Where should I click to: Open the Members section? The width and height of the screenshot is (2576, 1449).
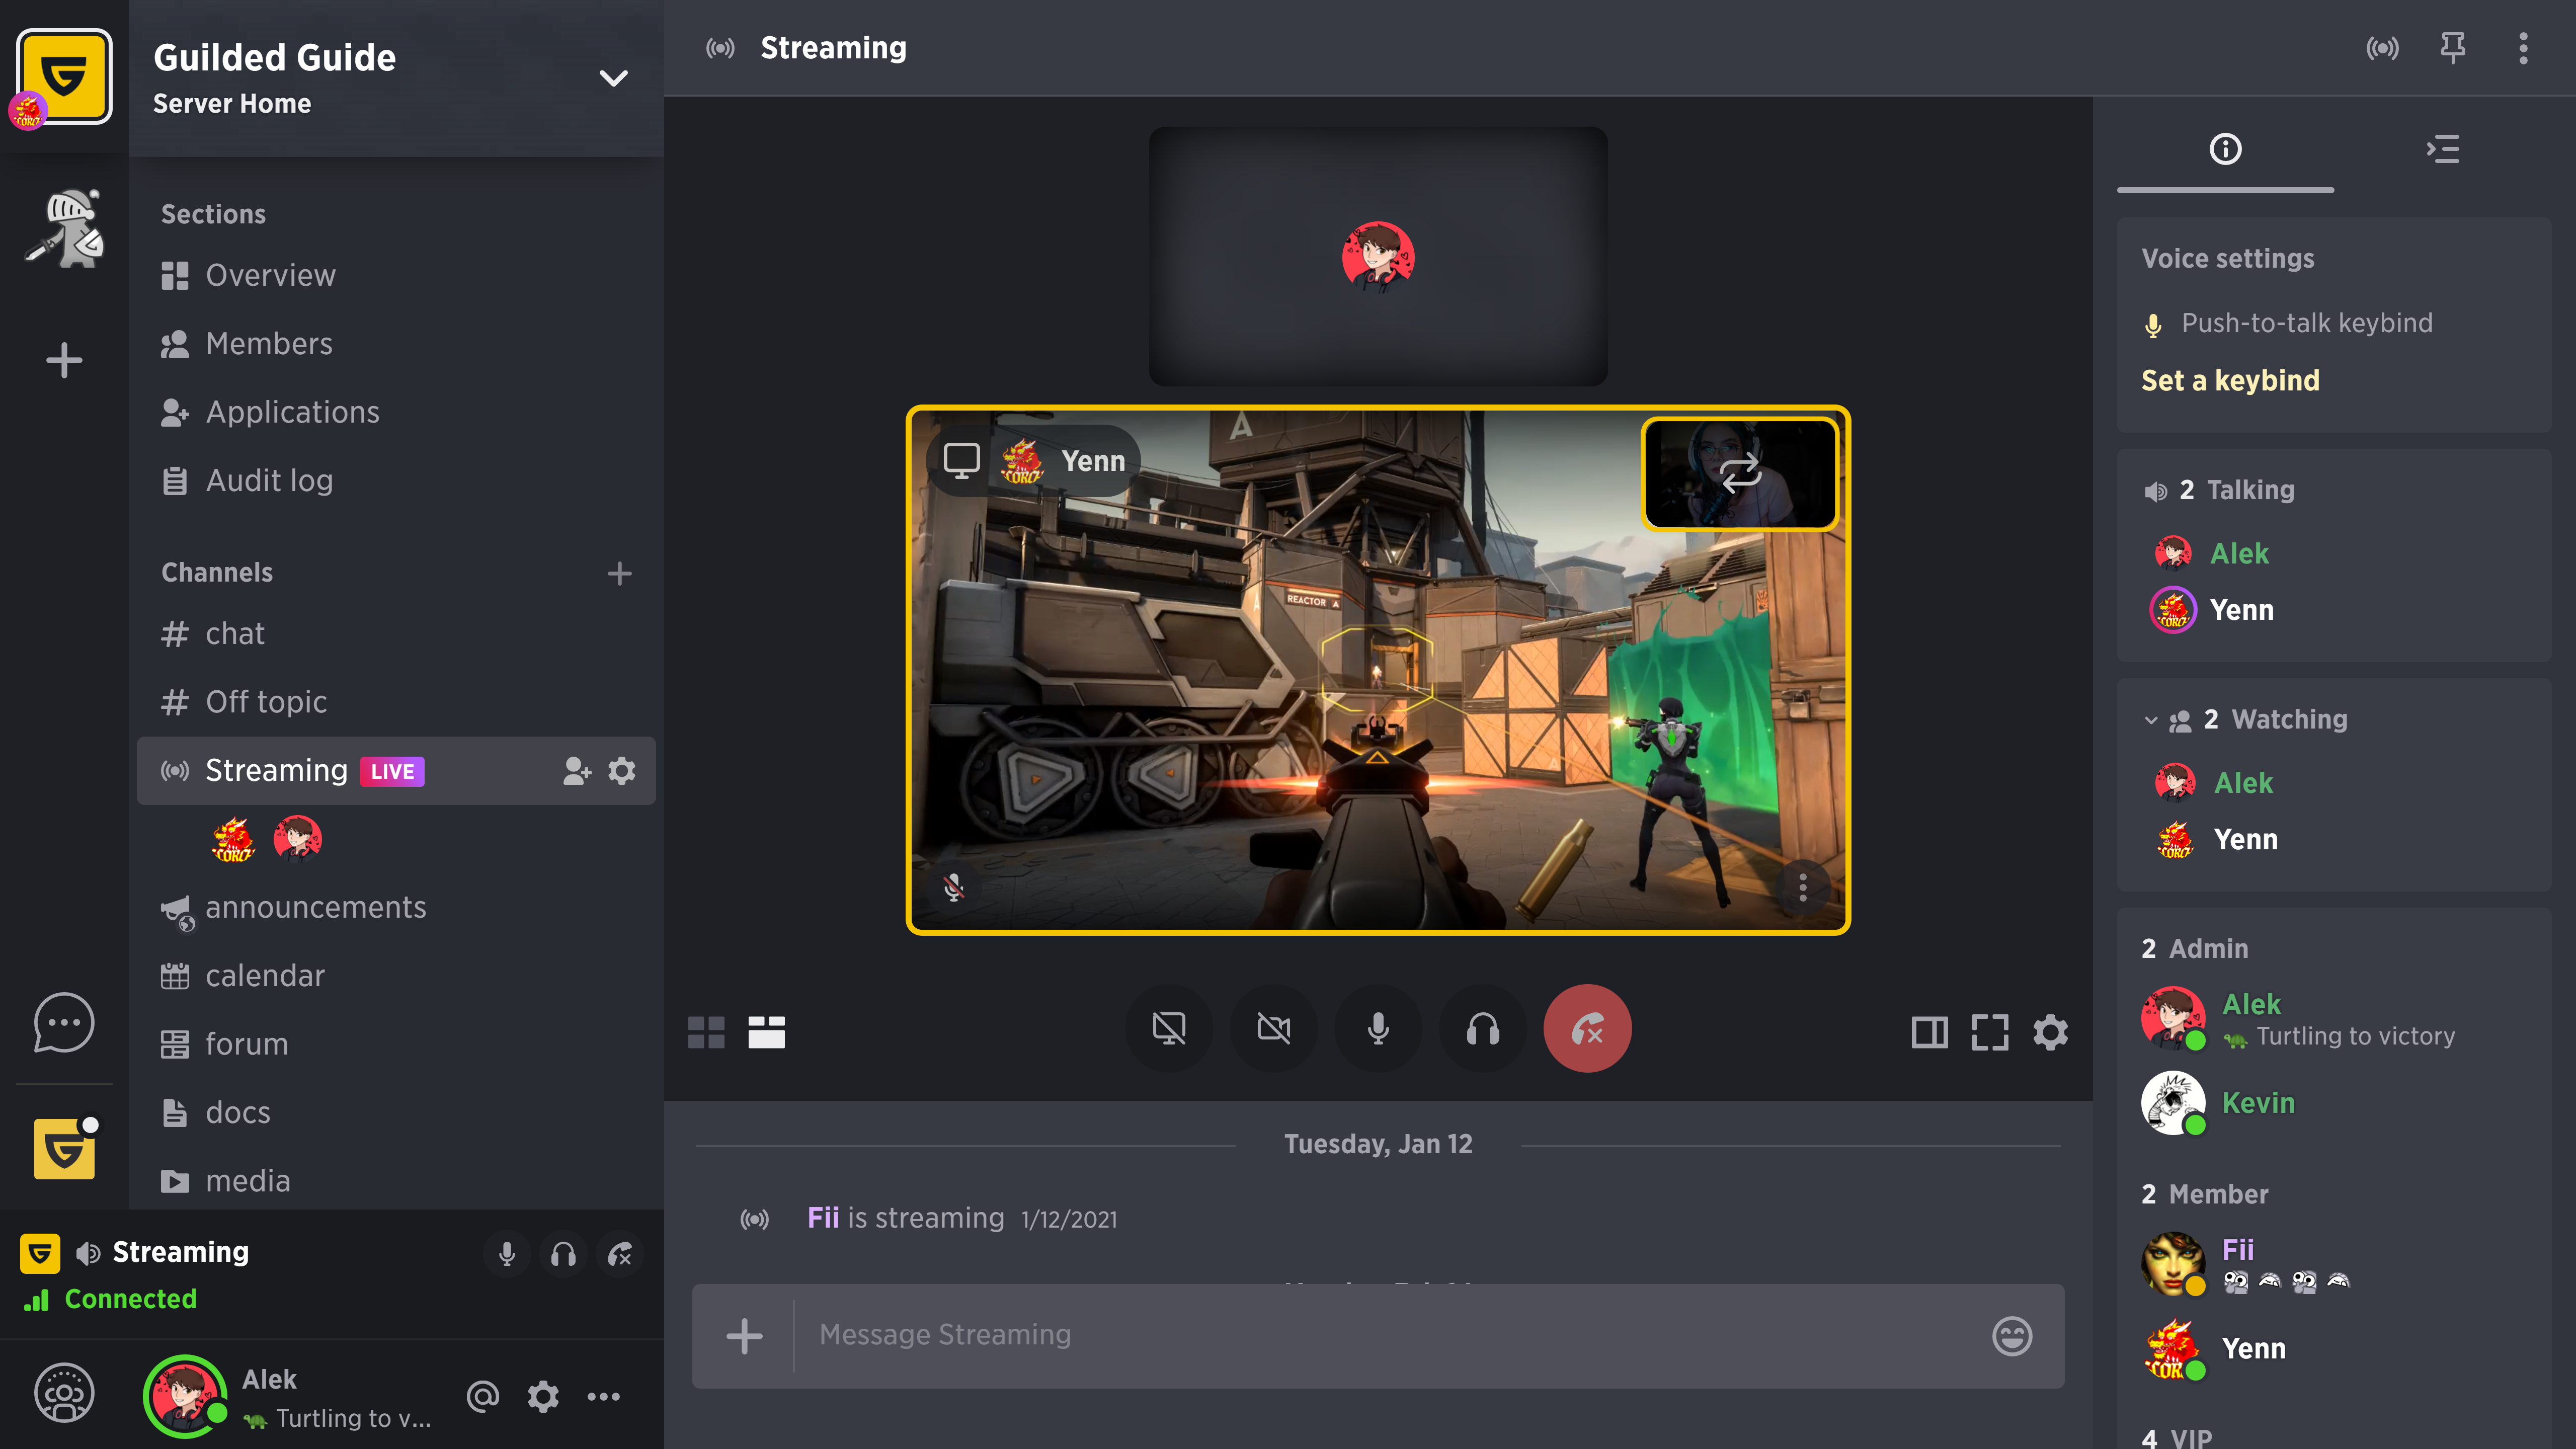396,344
